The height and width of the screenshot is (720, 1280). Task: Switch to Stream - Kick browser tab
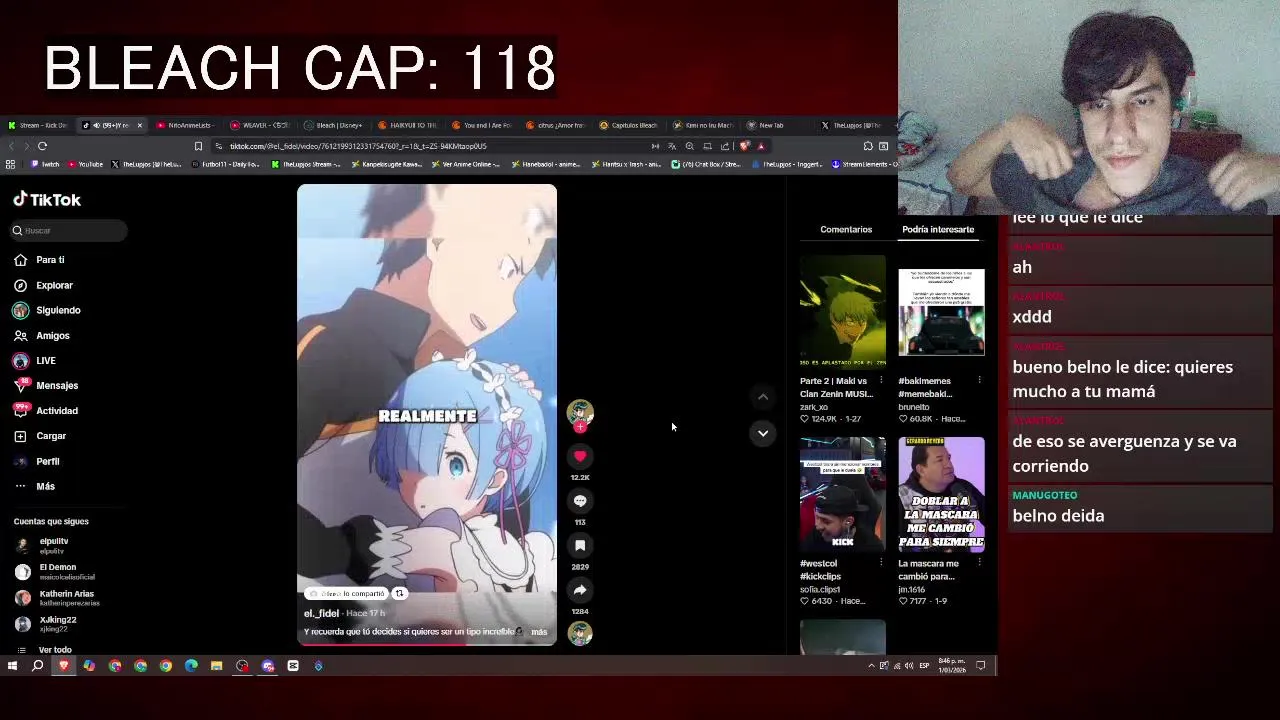click(38, 125)
